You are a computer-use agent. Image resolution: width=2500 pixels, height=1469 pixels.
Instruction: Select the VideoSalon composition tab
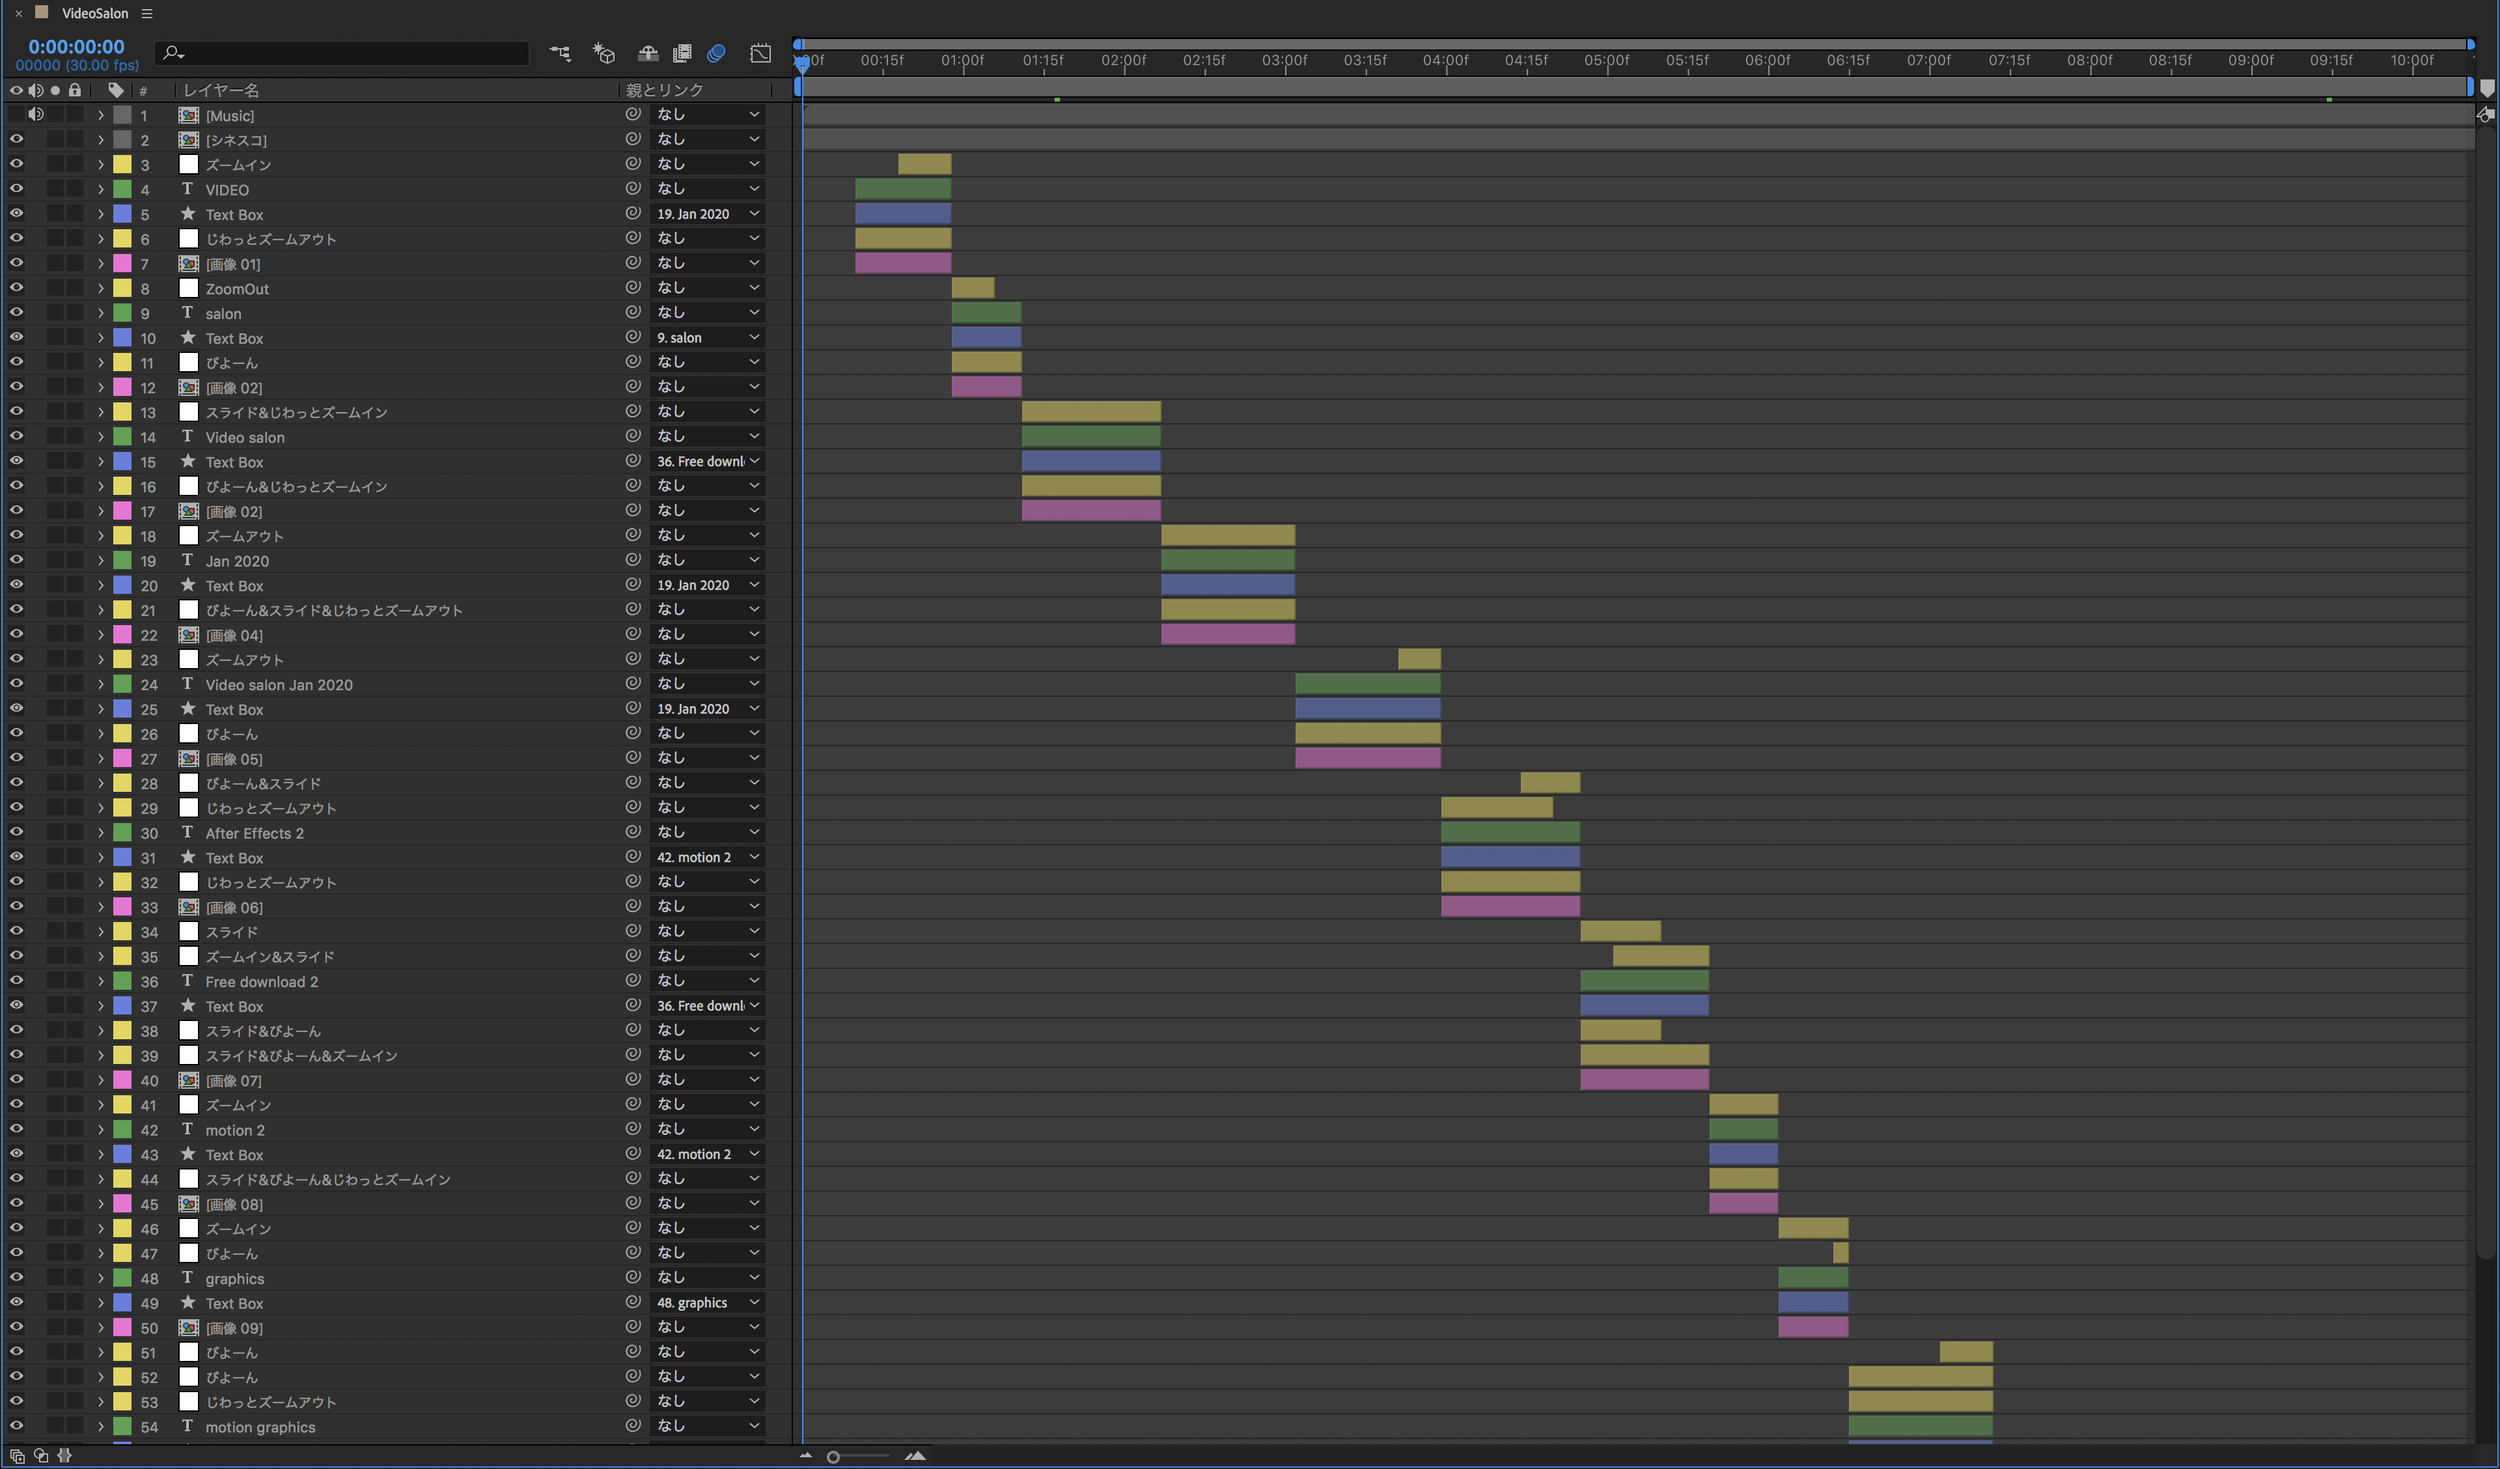click(x=94, y=13)
